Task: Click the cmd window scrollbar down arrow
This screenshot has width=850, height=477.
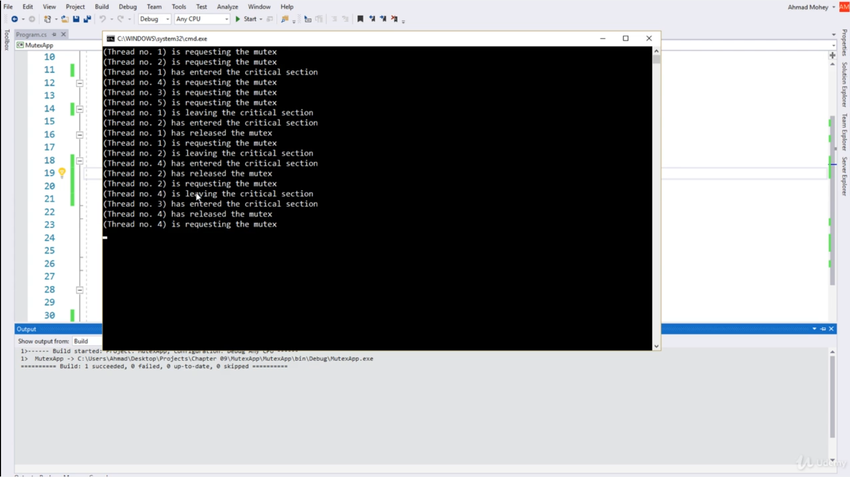Action: click(656, 346)
